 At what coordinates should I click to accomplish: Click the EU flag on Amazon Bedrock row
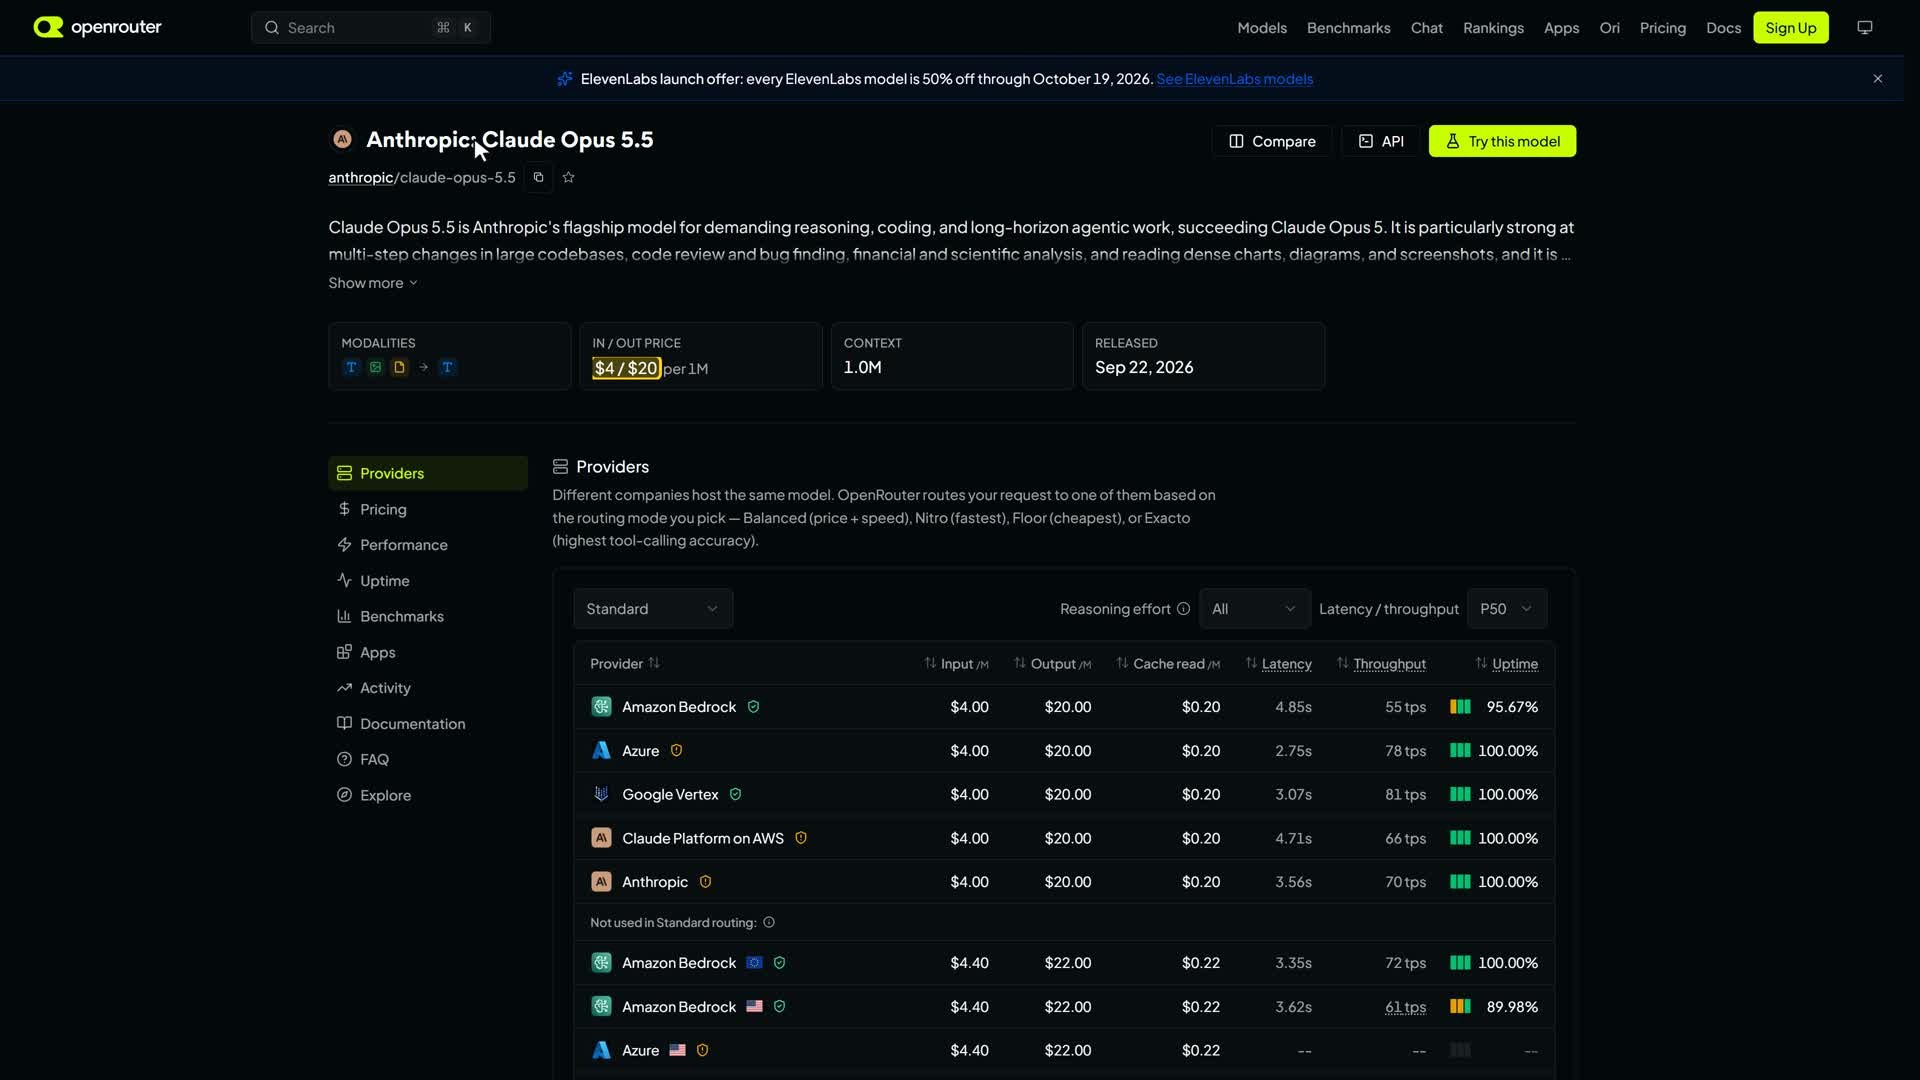coord(754,963)
